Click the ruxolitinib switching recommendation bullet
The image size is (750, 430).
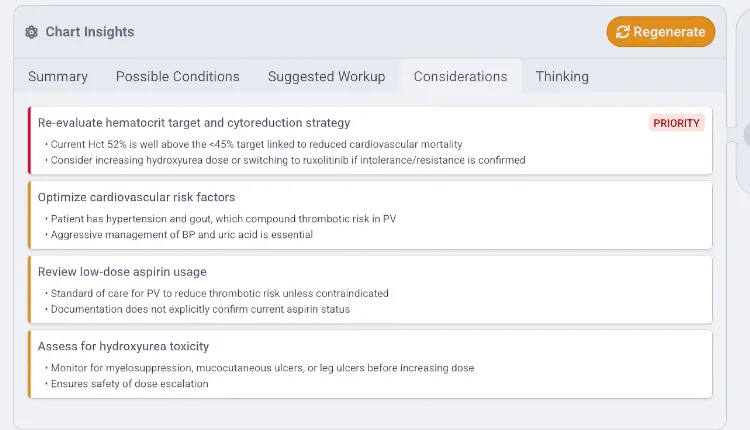pos(288,160)
